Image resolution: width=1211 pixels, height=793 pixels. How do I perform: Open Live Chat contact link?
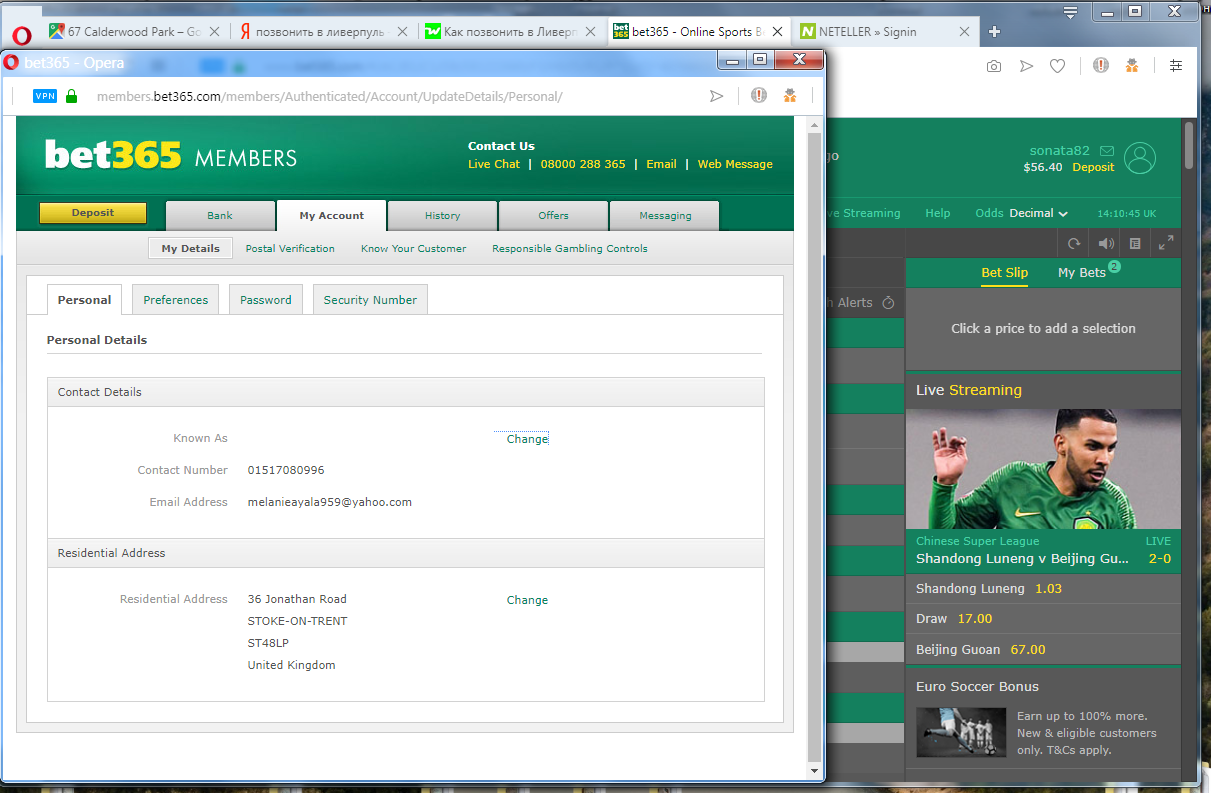494,164
